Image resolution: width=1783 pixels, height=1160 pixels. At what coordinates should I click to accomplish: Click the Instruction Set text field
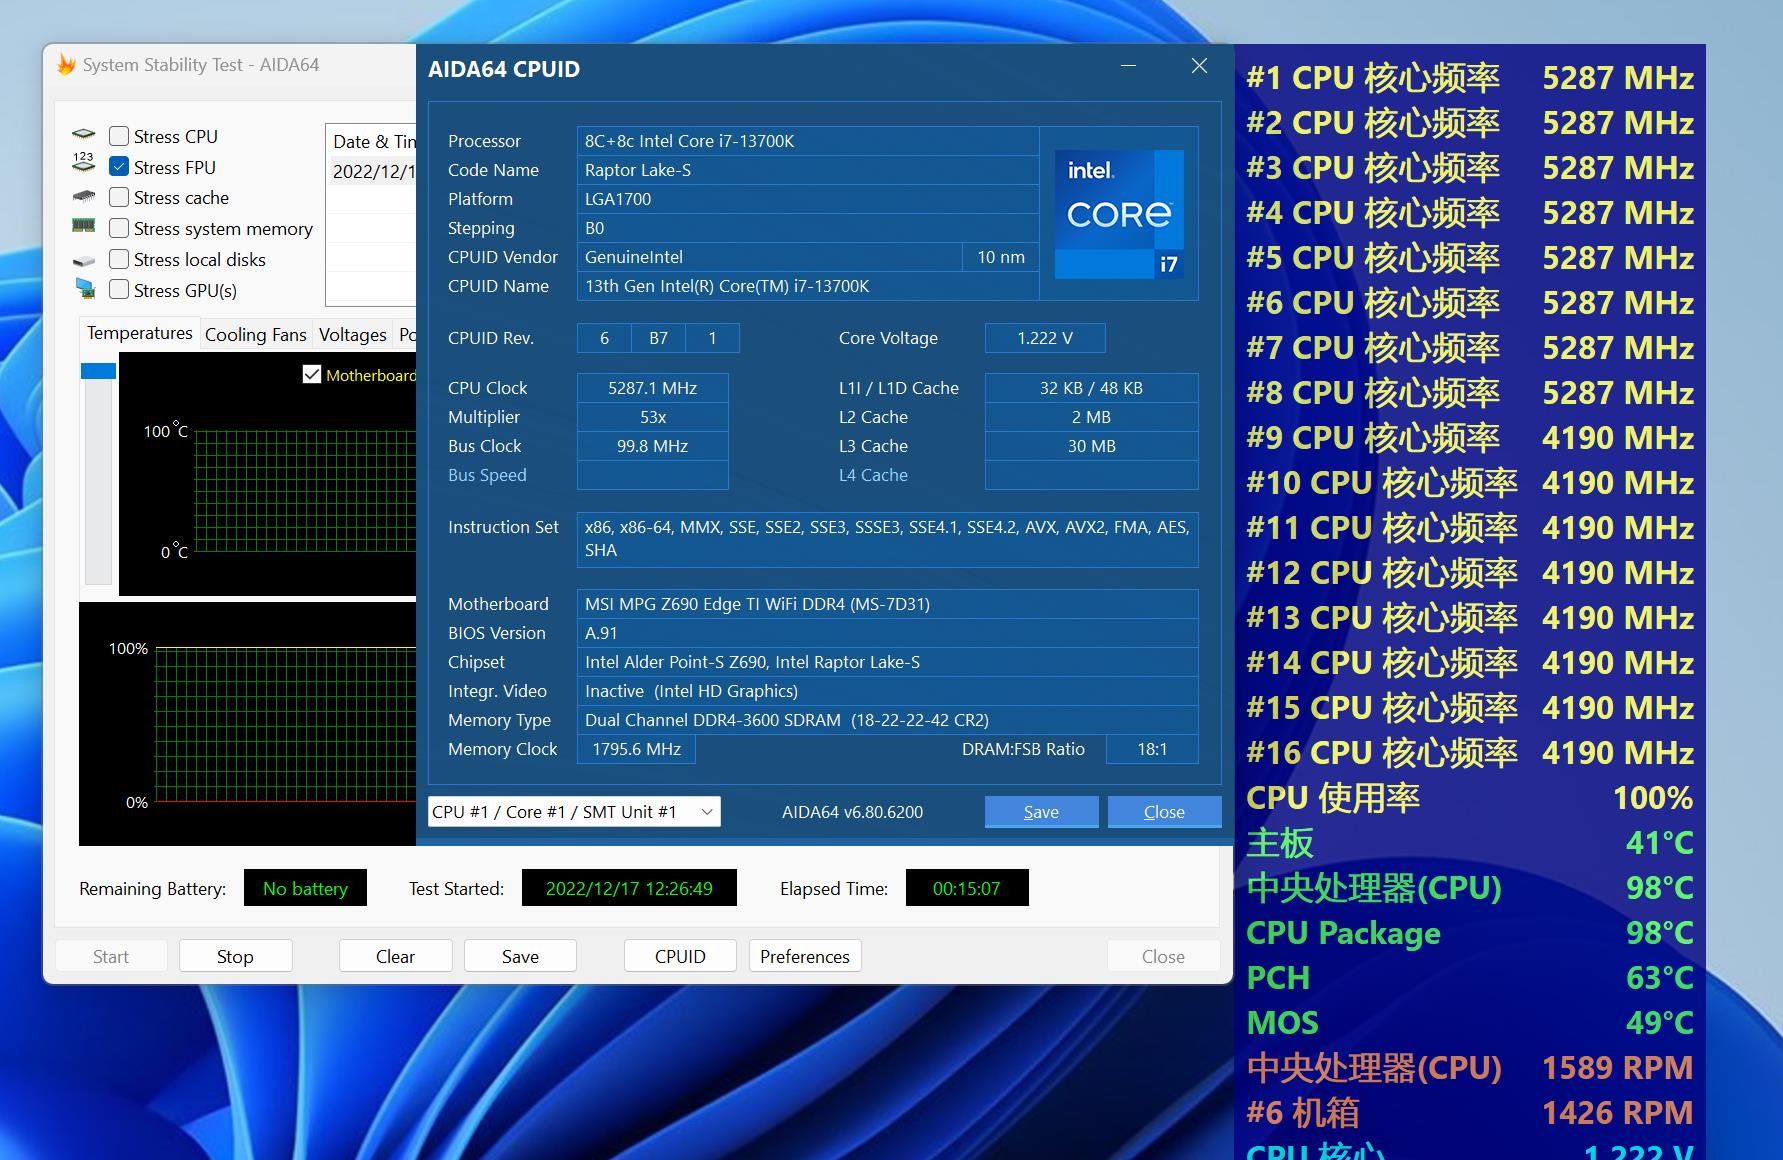(888, 539)
